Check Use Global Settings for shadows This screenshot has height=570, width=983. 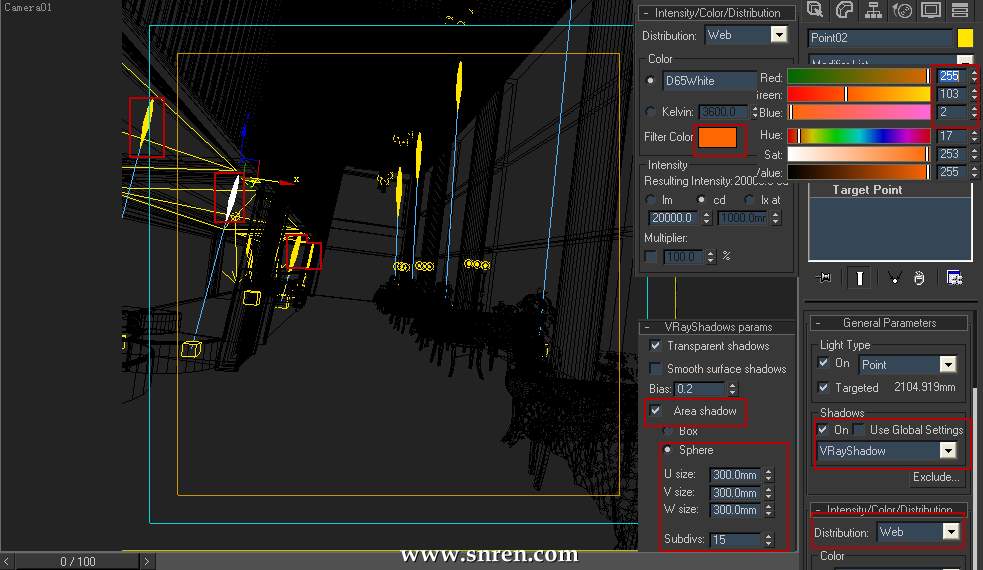860,430
